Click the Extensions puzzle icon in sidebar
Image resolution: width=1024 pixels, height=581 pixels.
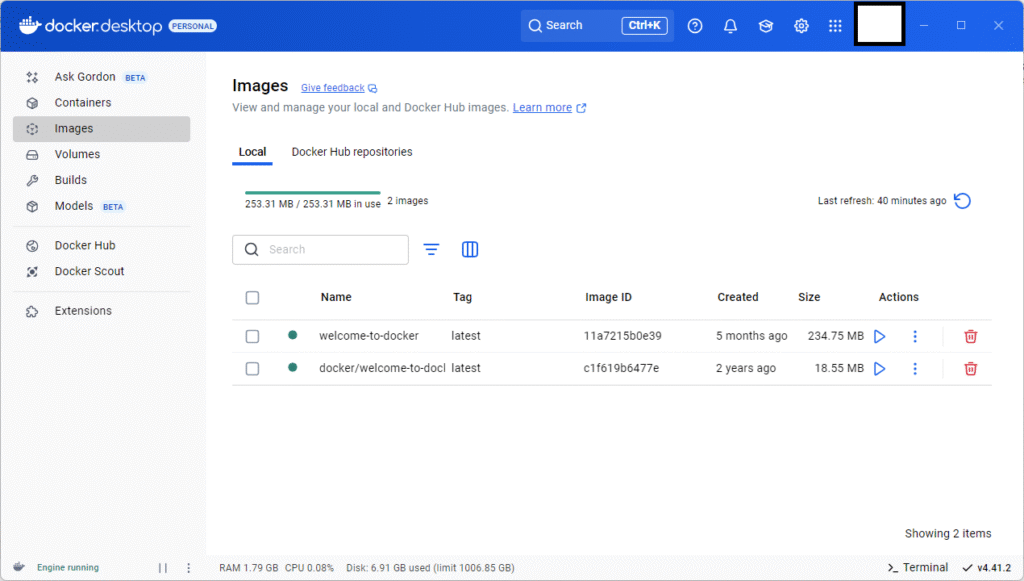(32, 311)
